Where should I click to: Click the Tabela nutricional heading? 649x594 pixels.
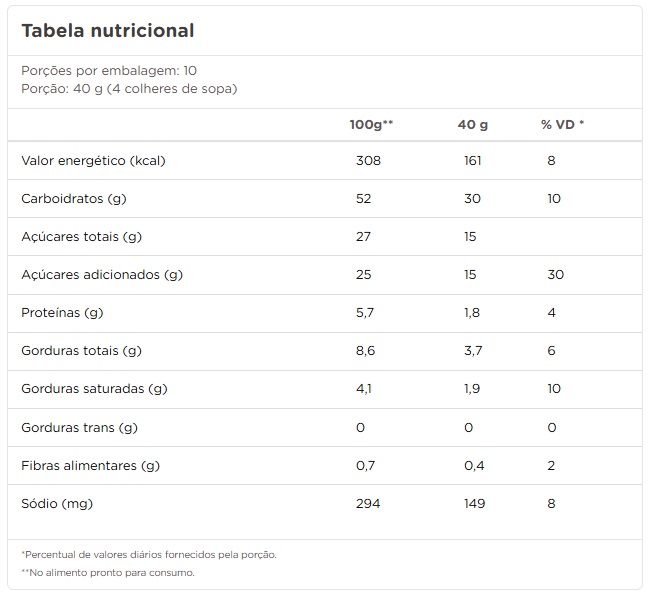[x=107, y=31]
